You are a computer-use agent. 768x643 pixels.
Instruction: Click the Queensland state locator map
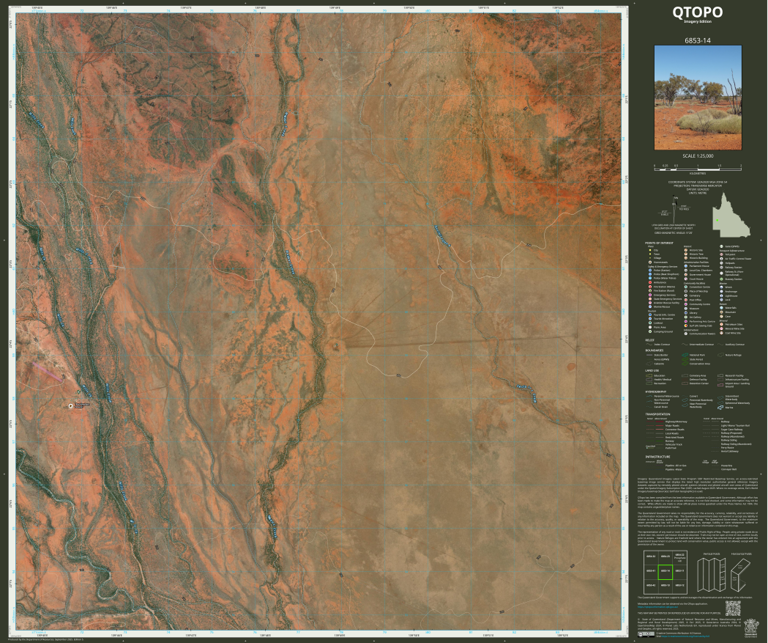click(732, 215)
